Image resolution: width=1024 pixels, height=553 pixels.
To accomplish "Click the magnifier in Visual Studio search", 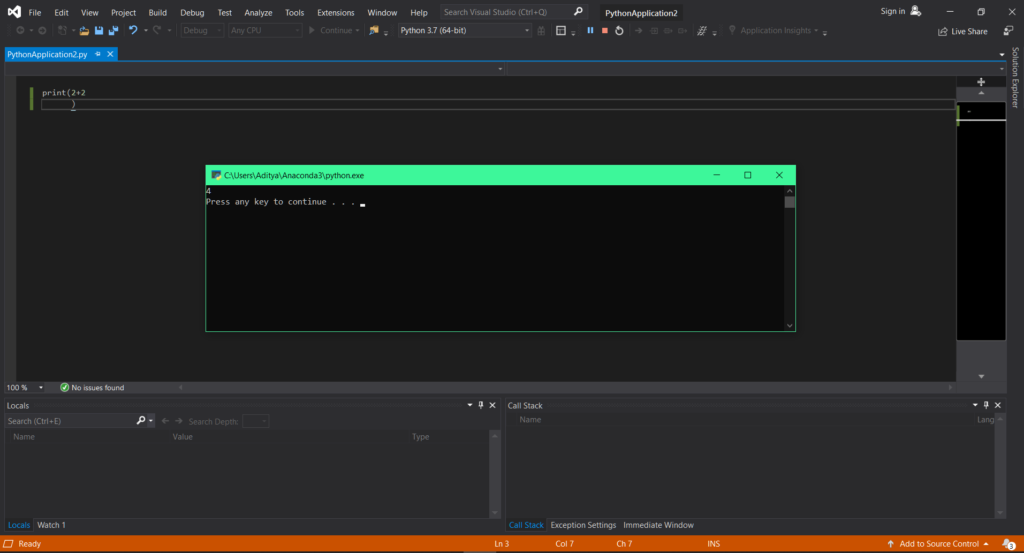I will (x=578, y=12).
